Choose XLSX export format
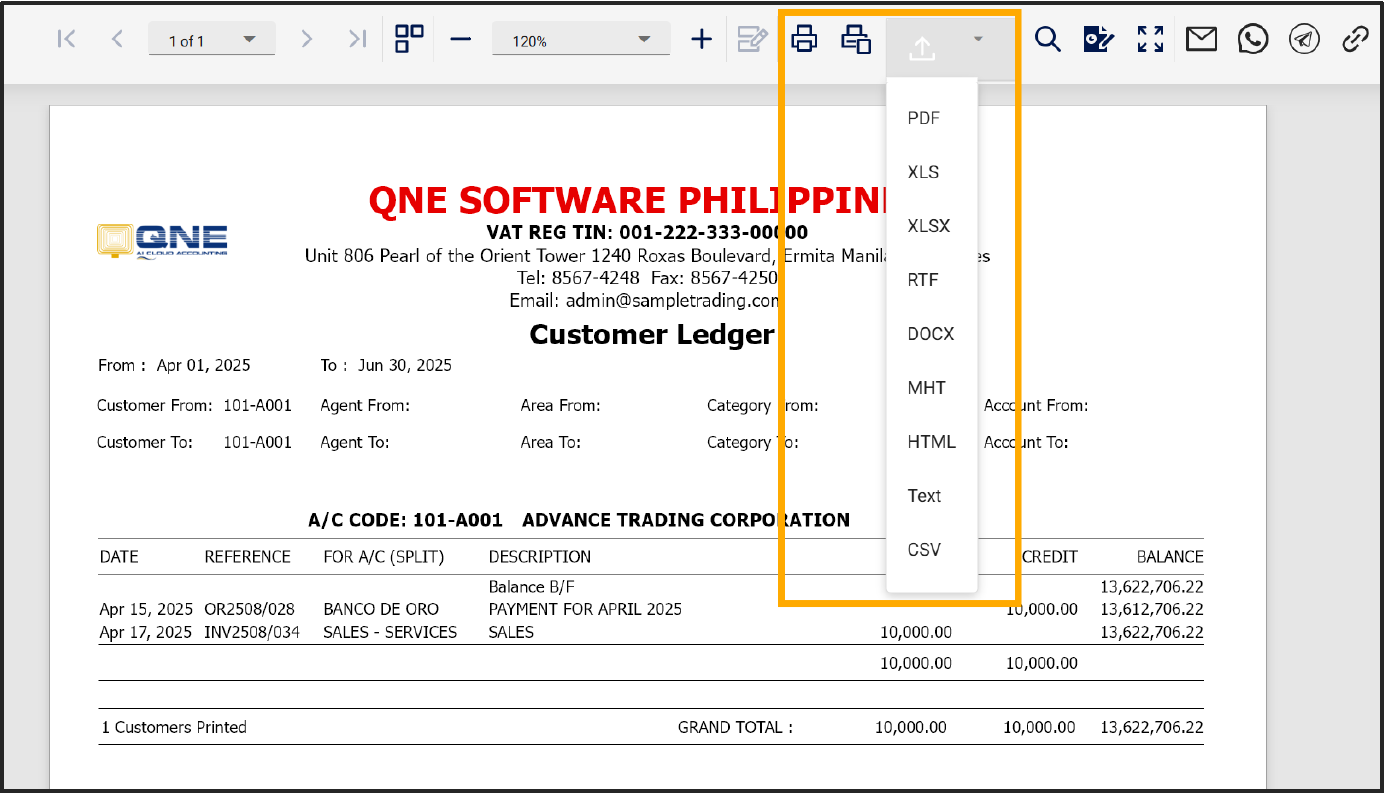This screenshot has width=1386, height=795. point(931,226)
